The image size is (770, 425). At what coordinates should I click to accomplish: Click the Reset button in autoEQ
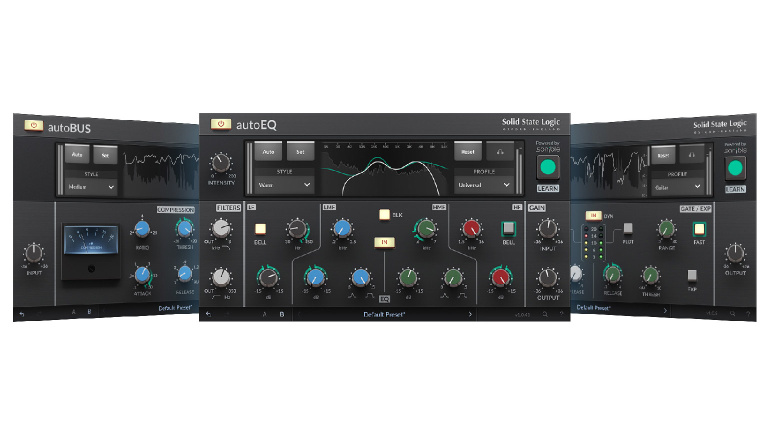click(468, 153)
